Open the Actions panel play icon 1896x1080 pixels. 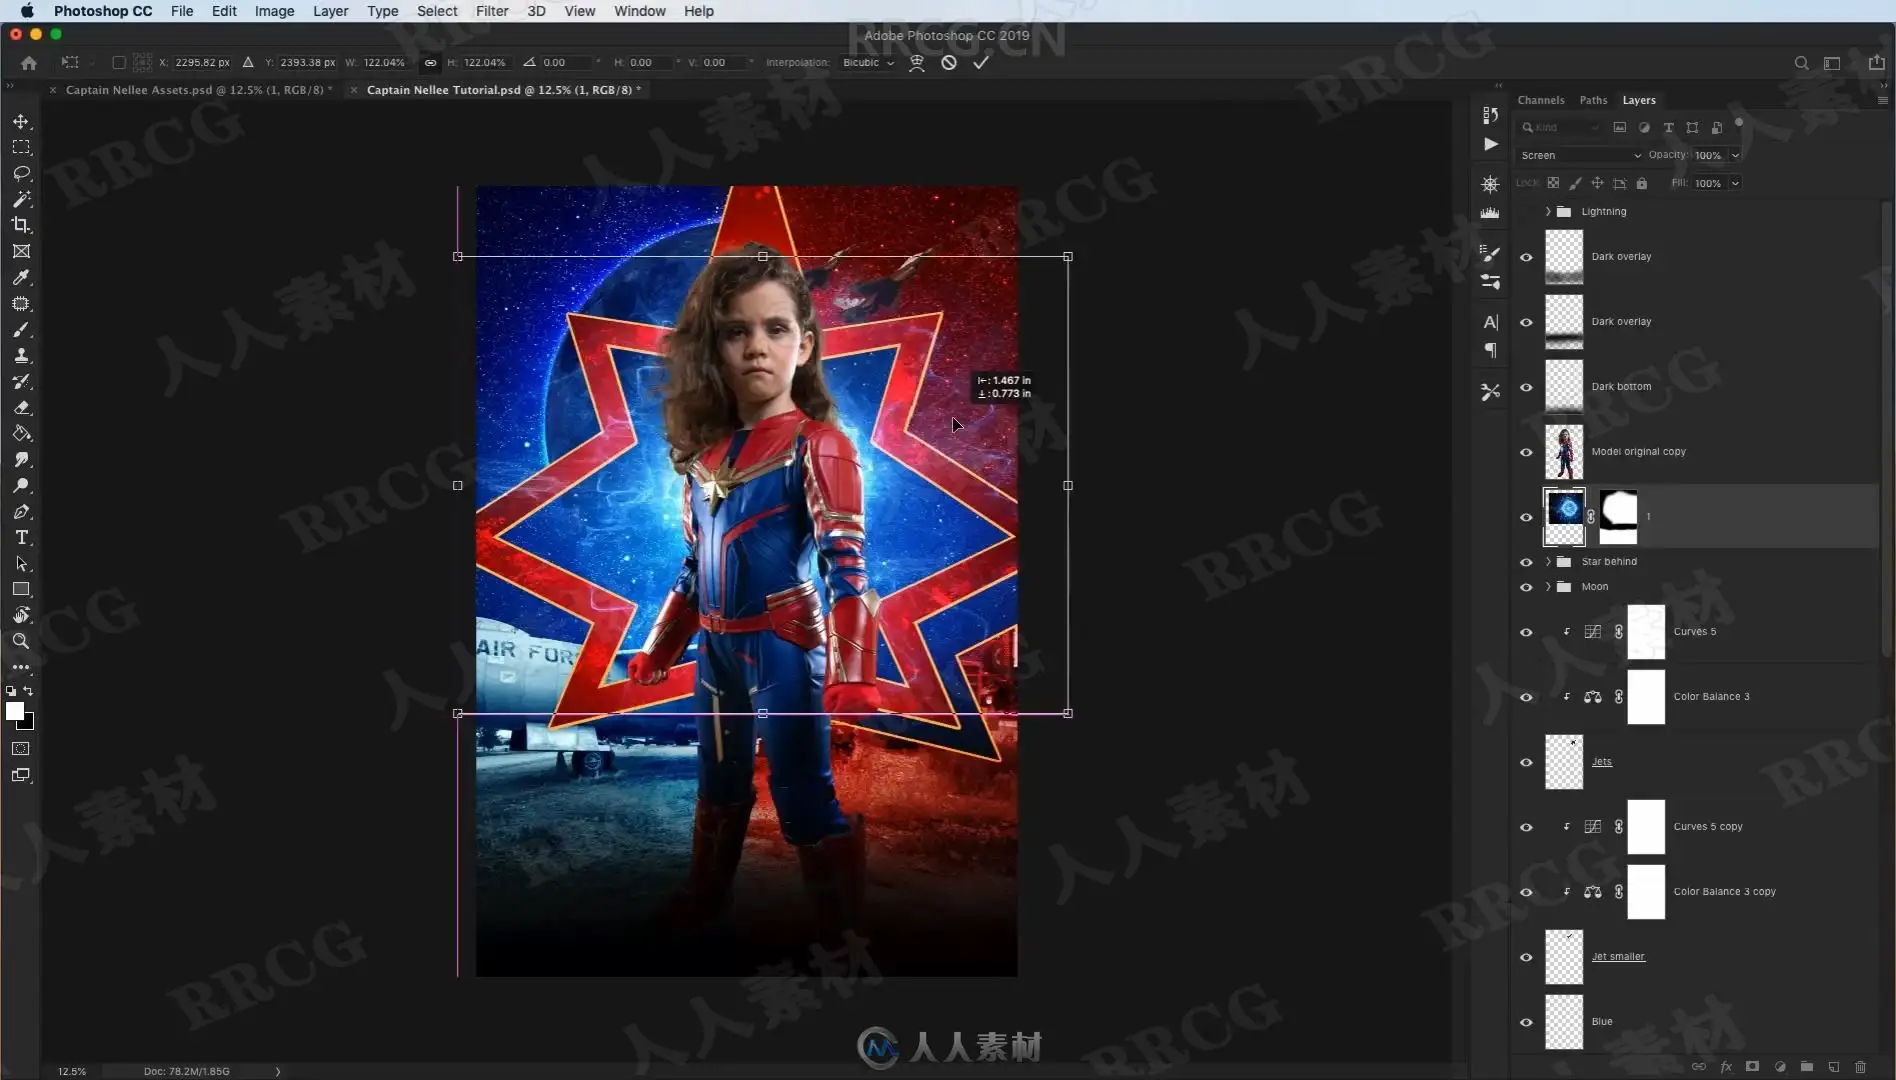pos(1490,144)
